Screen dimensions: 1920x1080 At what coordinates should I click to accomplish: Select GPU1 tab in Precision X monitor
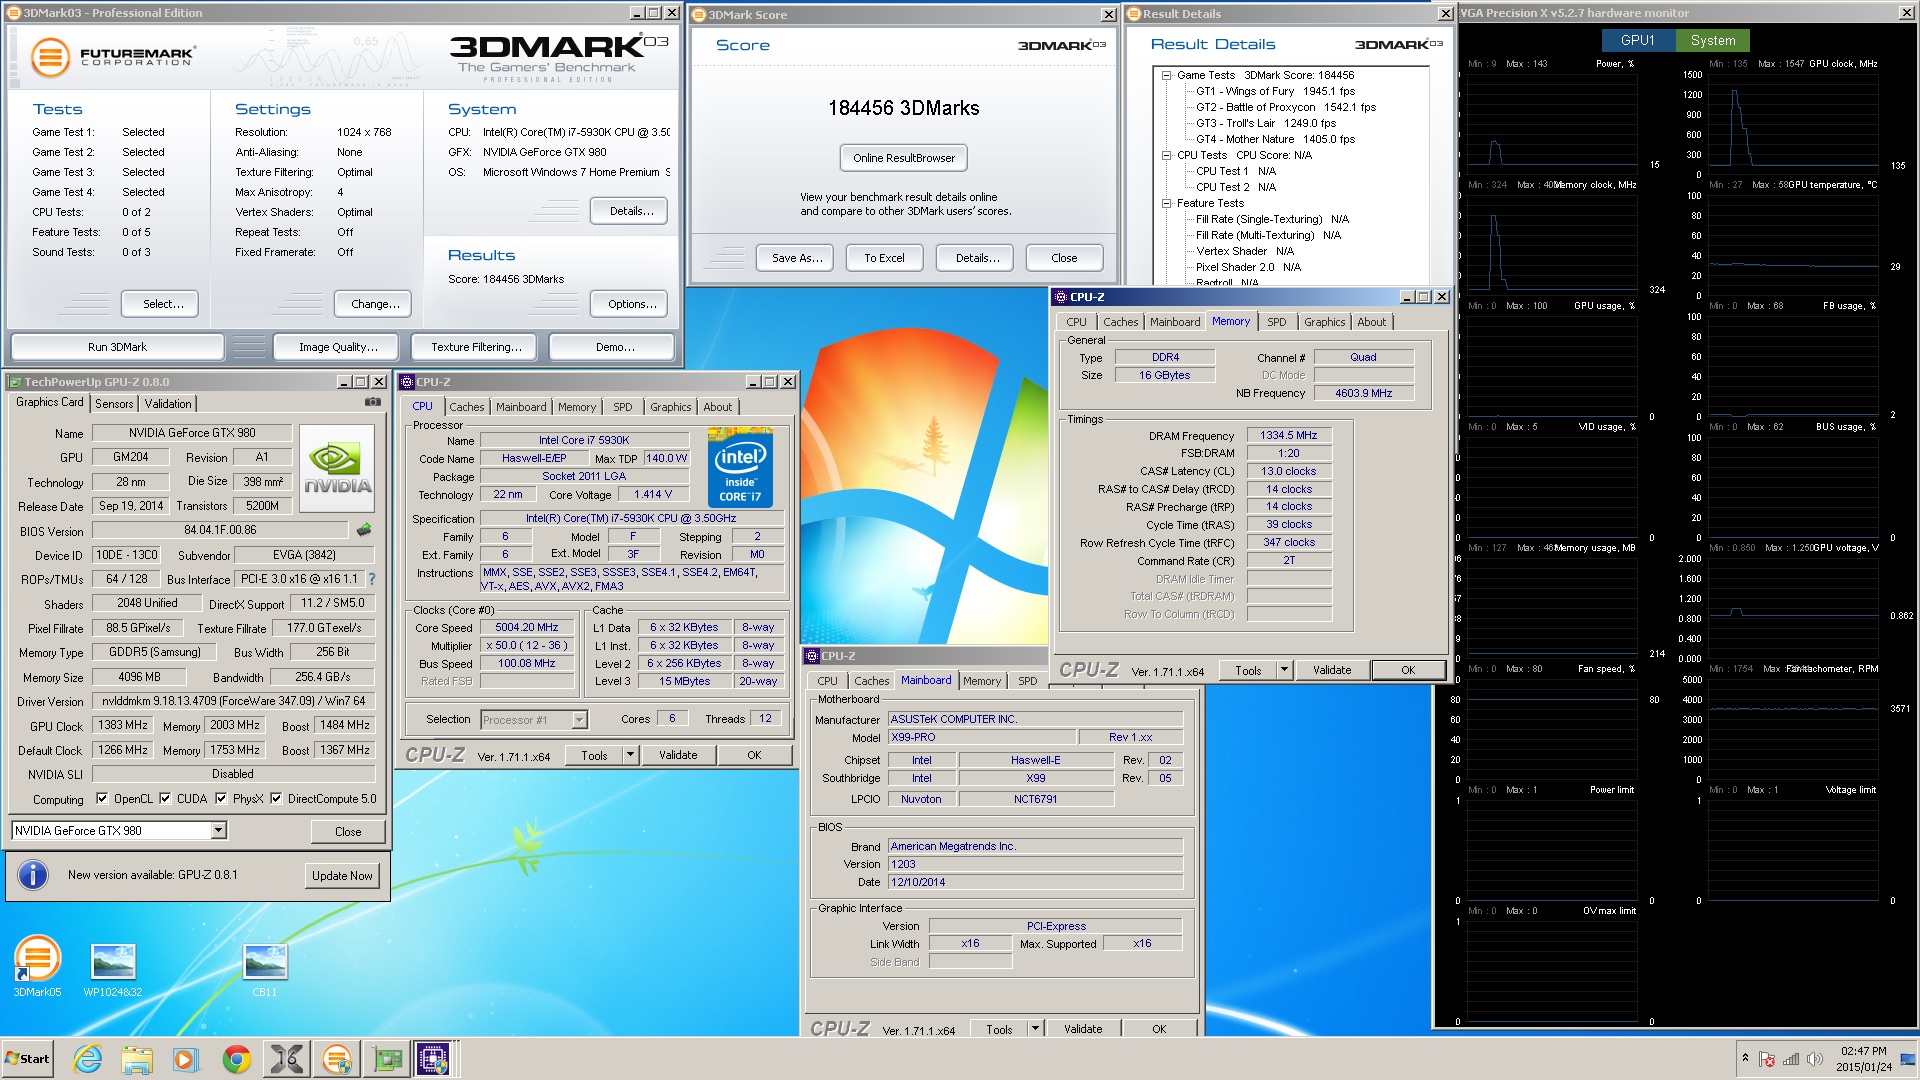[x=1637, y=40]
